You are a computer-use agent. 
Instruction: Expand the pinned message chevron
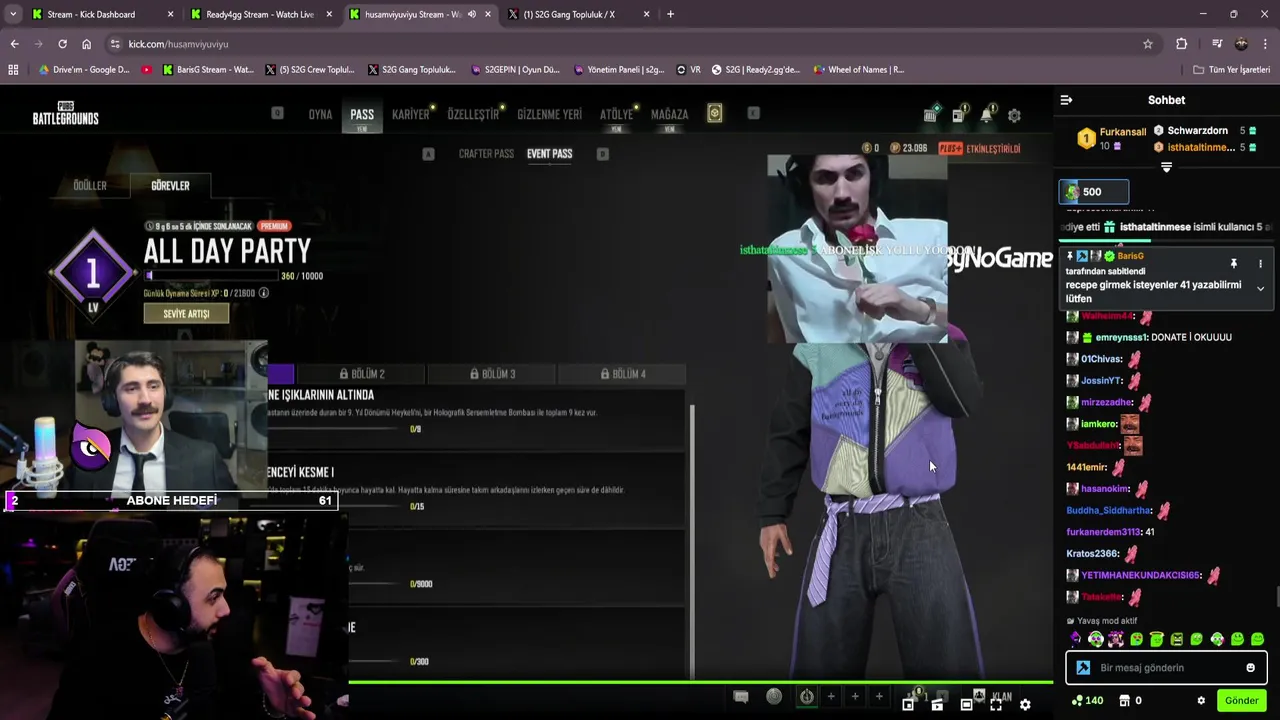pos(1260,288)
